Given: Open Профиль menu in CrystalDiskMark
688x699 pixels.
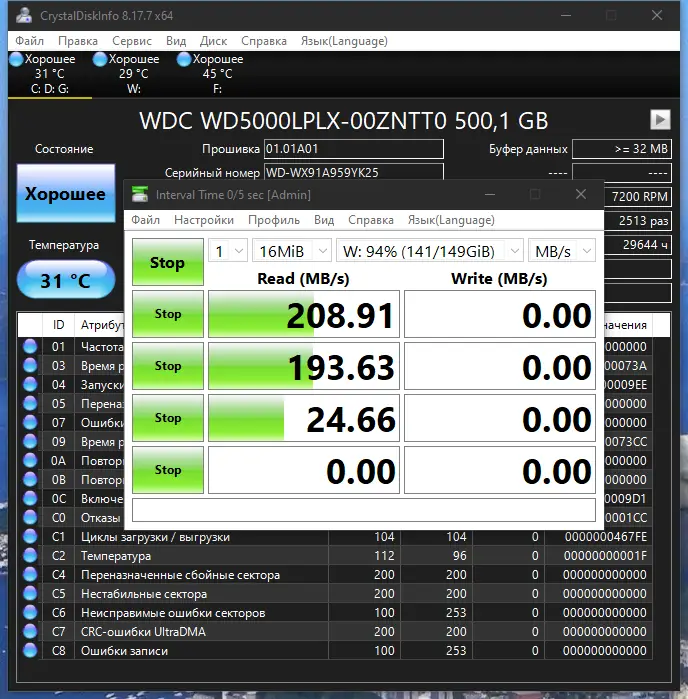Looking at the screenshot, I should point(274,220).
